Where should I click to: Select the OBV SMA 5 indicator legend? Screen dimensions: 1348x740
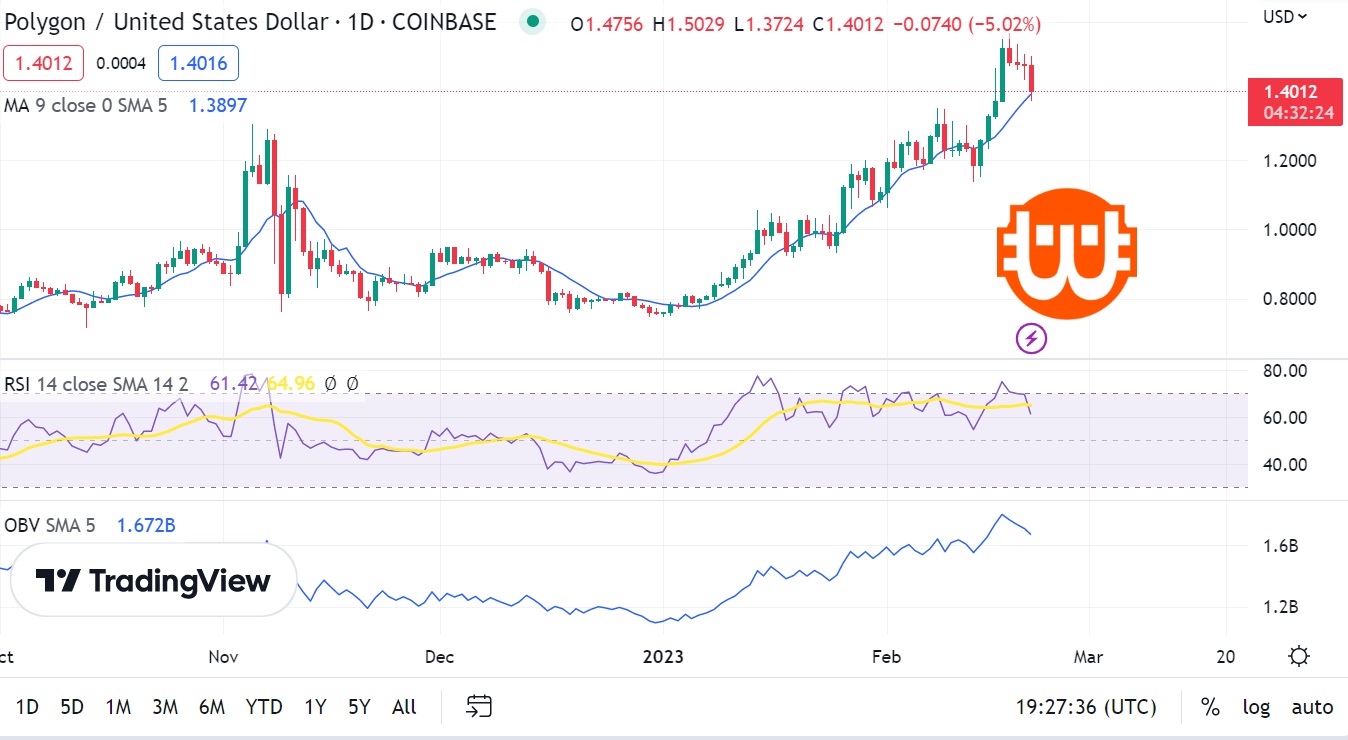point(50,525)
